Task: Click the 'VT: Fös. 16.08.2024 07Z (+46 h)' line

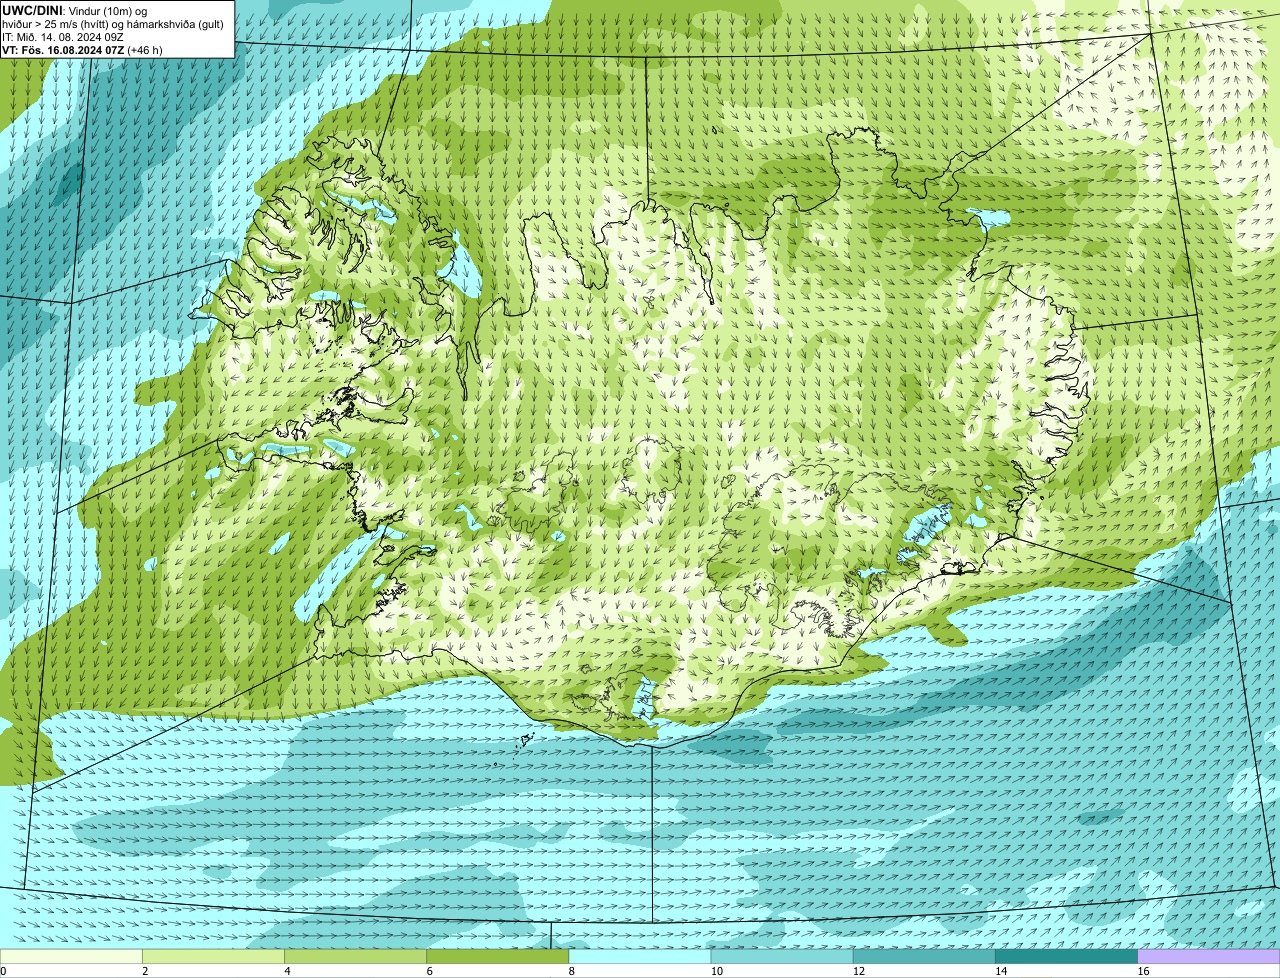Action: pyautogui.click(x=83, y=50)
